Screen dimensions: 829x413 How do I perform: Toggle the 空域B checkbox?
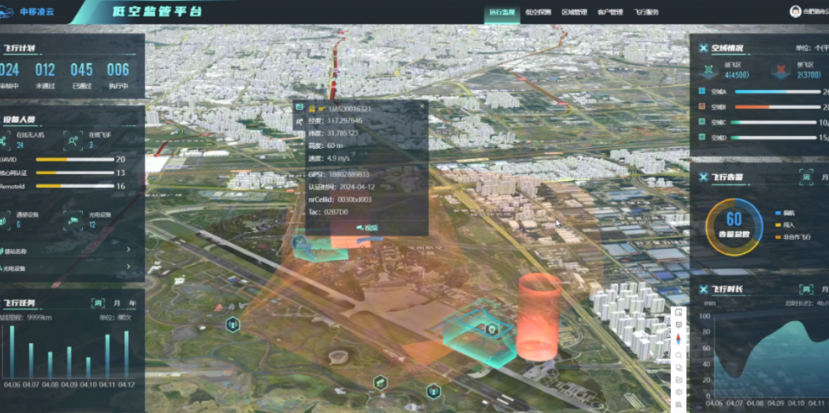pyautogui.click(x=702, y=106)
